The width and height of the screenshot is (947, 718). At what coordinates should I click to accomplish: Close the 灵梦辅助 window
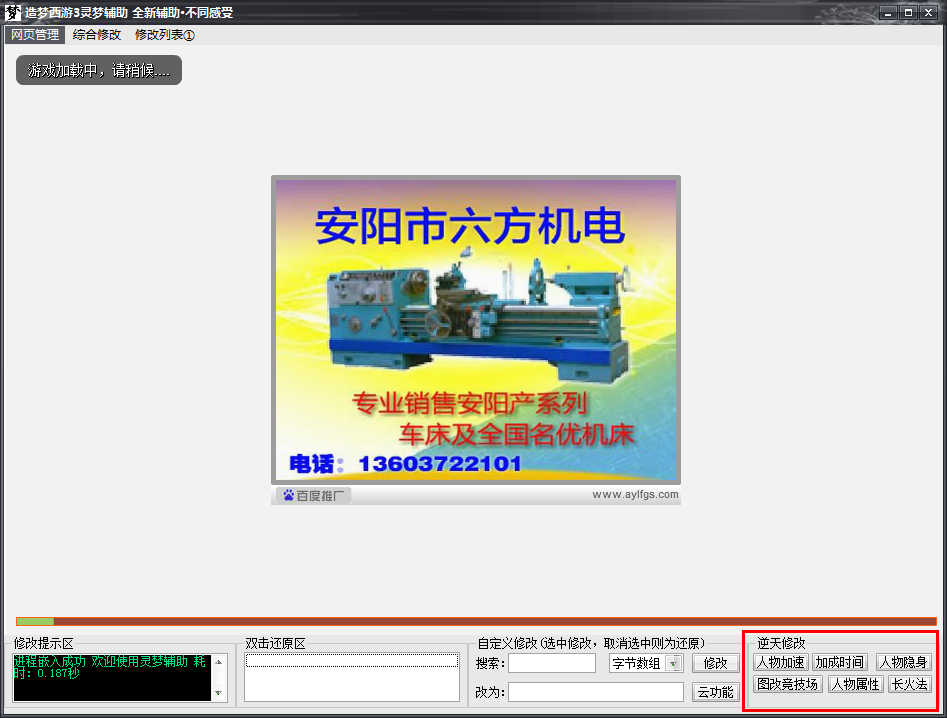tap(928, 12)
